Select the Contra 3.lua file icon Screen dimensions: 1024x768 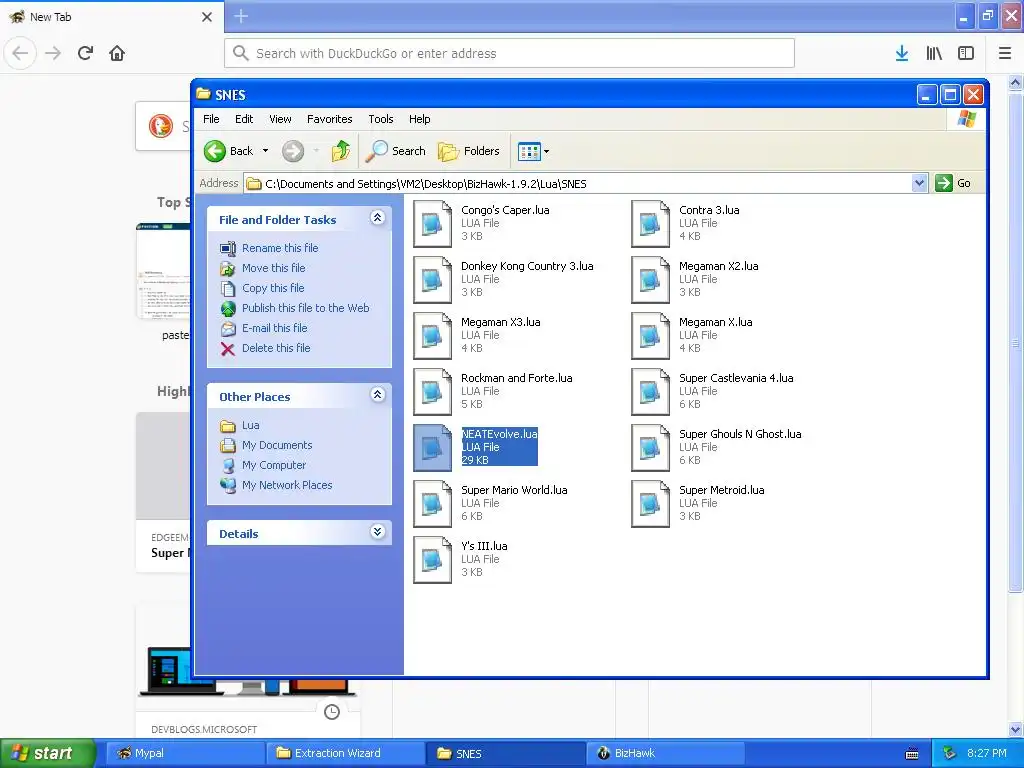650,224
